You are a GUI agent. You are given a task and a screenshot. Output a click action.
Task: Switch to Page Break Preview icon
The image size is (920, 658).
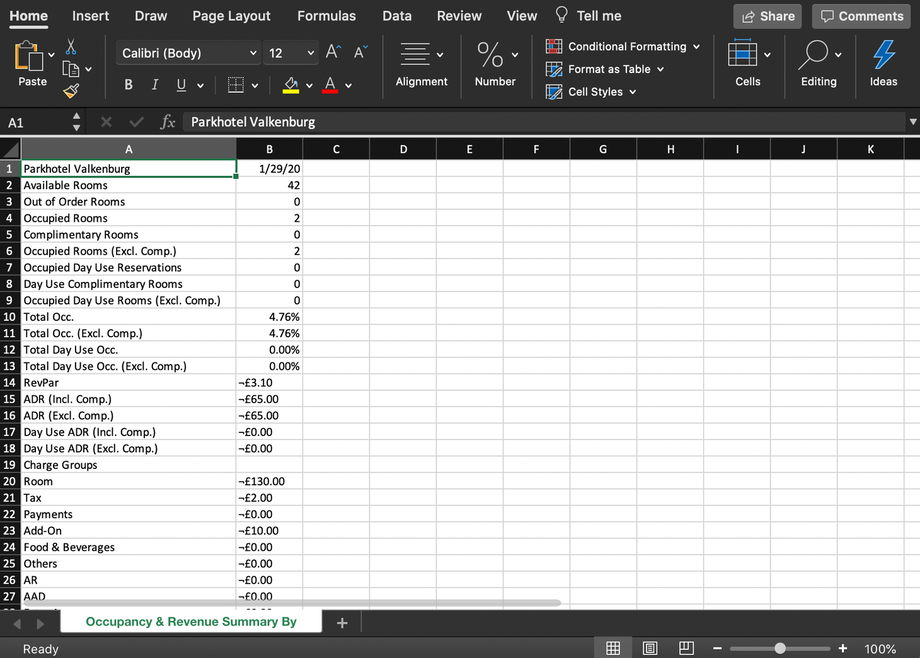click(686, 648)
